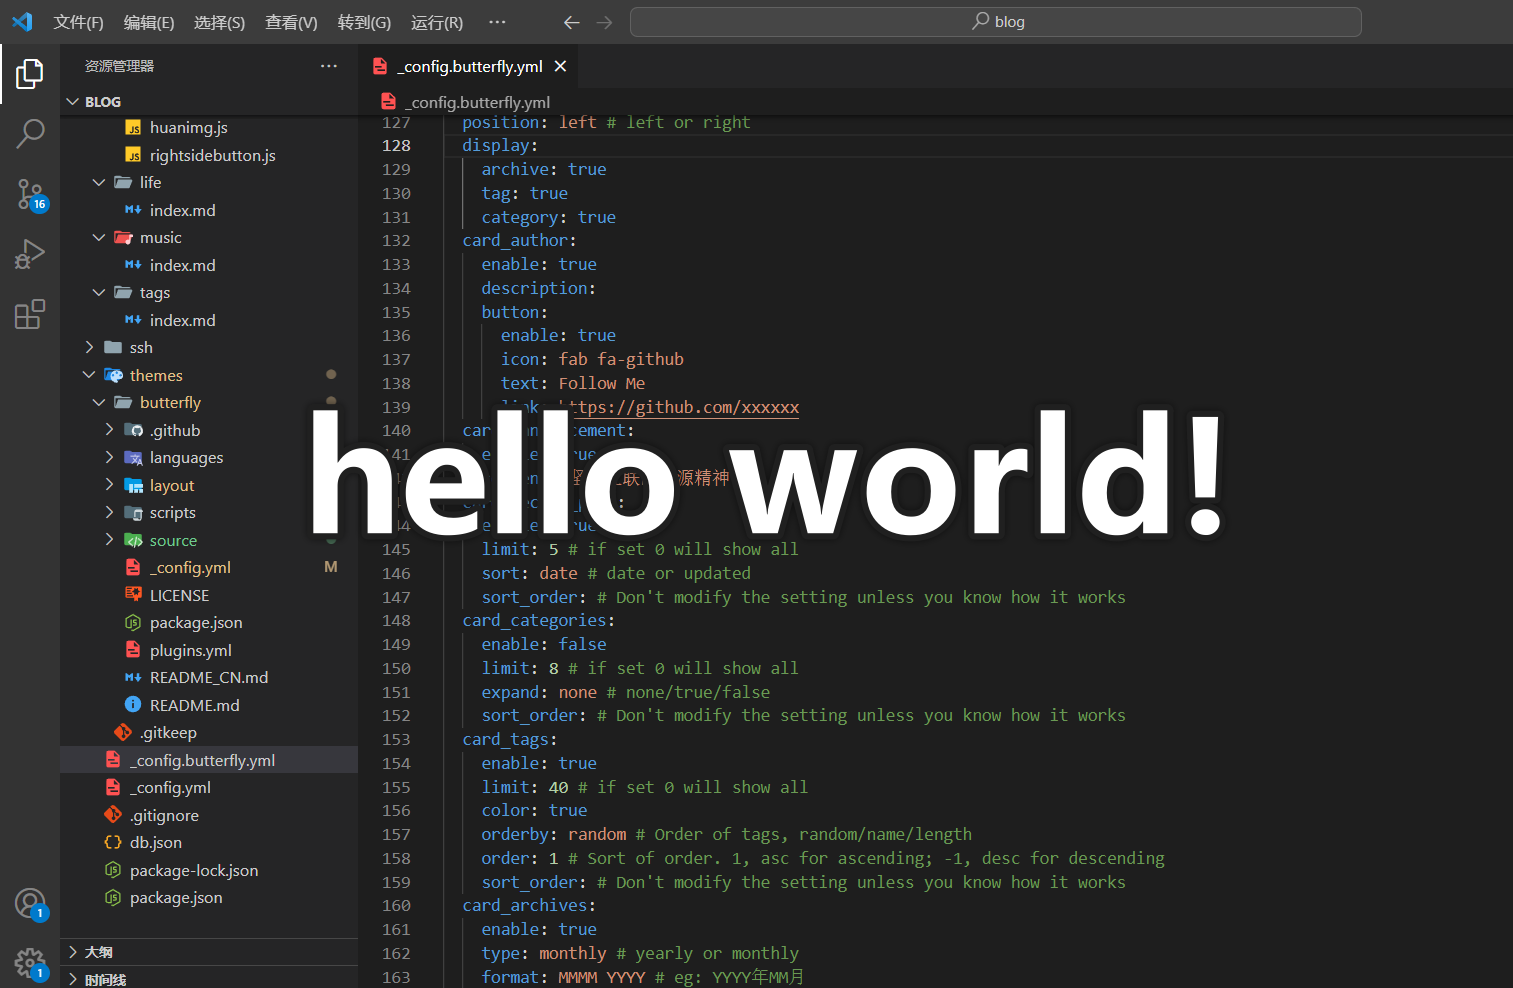The image size is (1513, 988).
Task: Open explorer more actions ellipsis
Action: [328, 66]
